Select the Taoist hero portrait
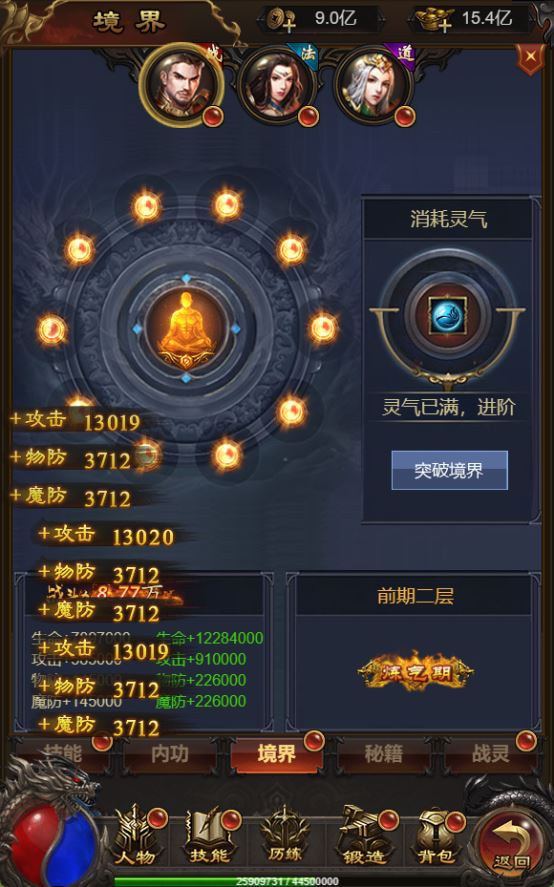554x887 pixels. pos(373,86)
